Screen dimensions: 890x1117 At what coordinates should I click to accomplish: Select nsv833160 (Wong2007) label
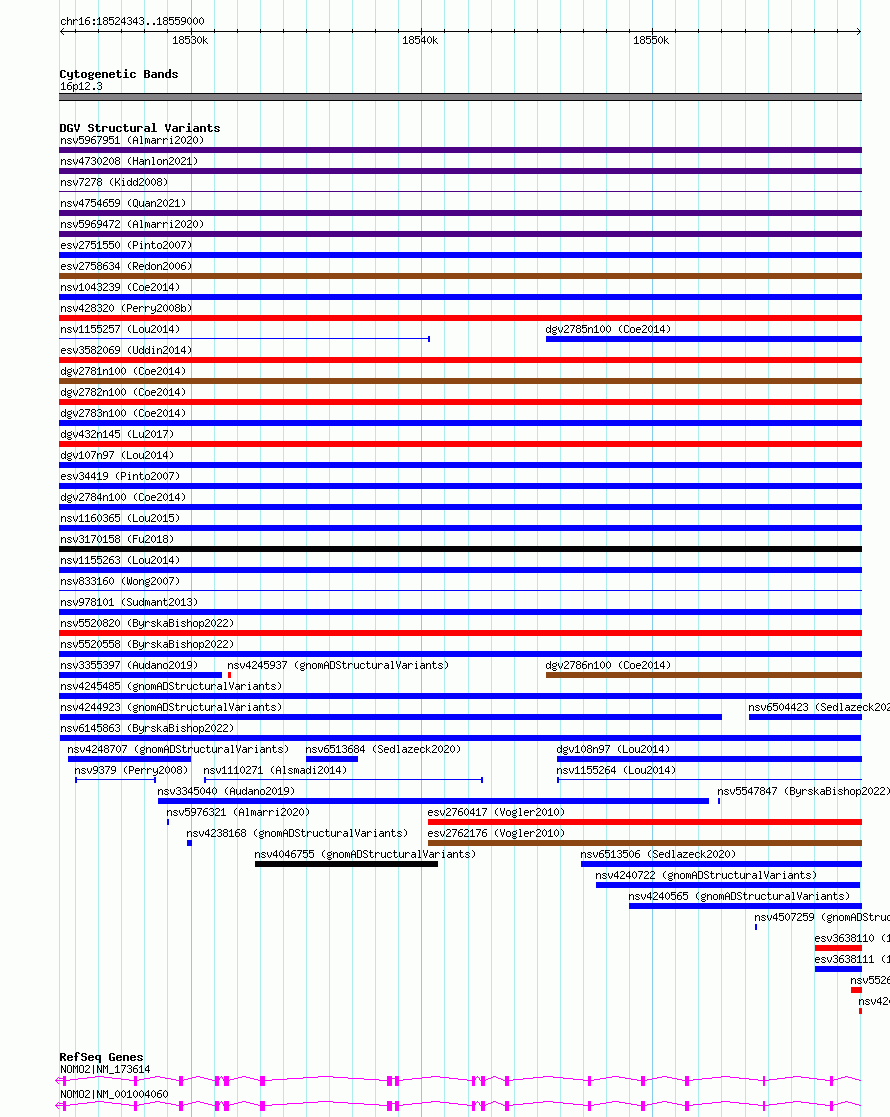(x=120, y=581)
